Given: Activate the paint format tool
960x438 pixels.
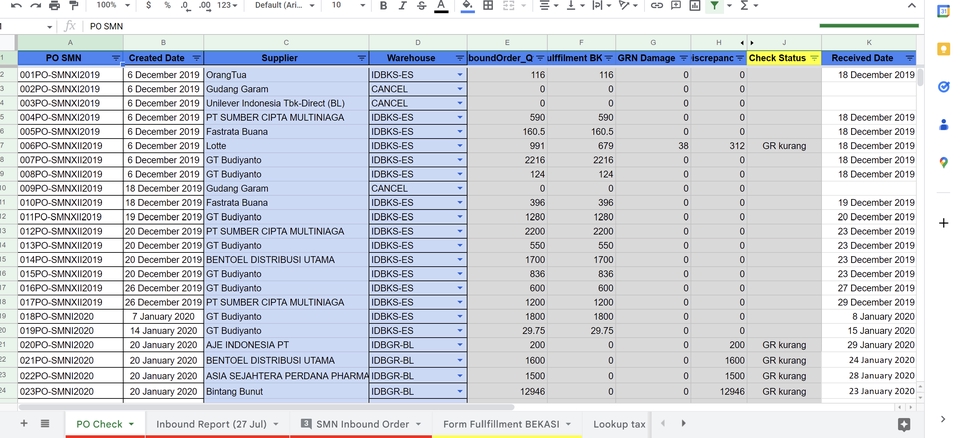Looking at the screenshot, I should [x=74, y=6].
